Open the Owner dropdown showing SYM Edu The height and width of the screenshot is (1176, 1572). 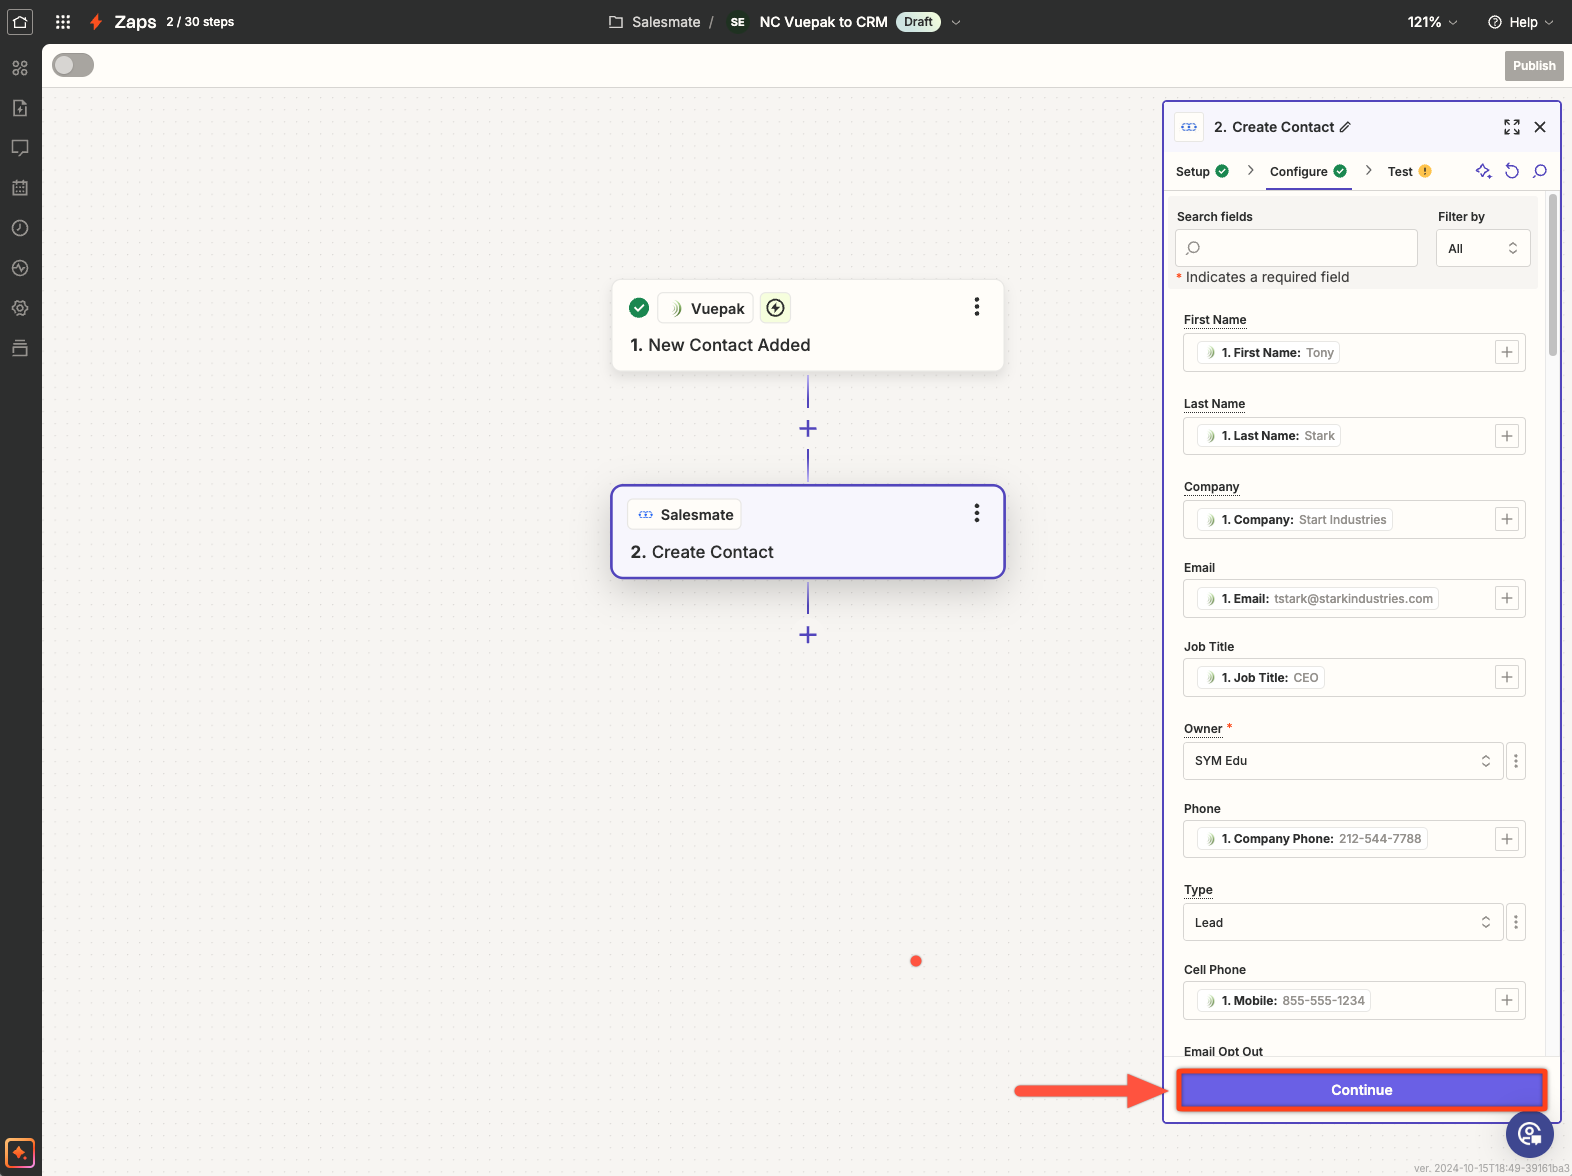[1342, 761]
